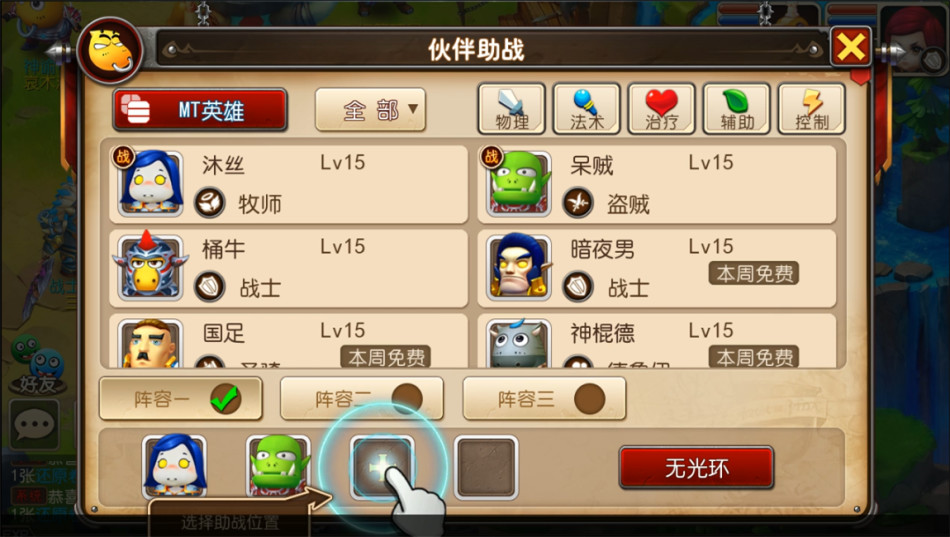Tap the yellow MT avatar badge
This screenshot has width=950, height=537.
[x=110, y=51]
